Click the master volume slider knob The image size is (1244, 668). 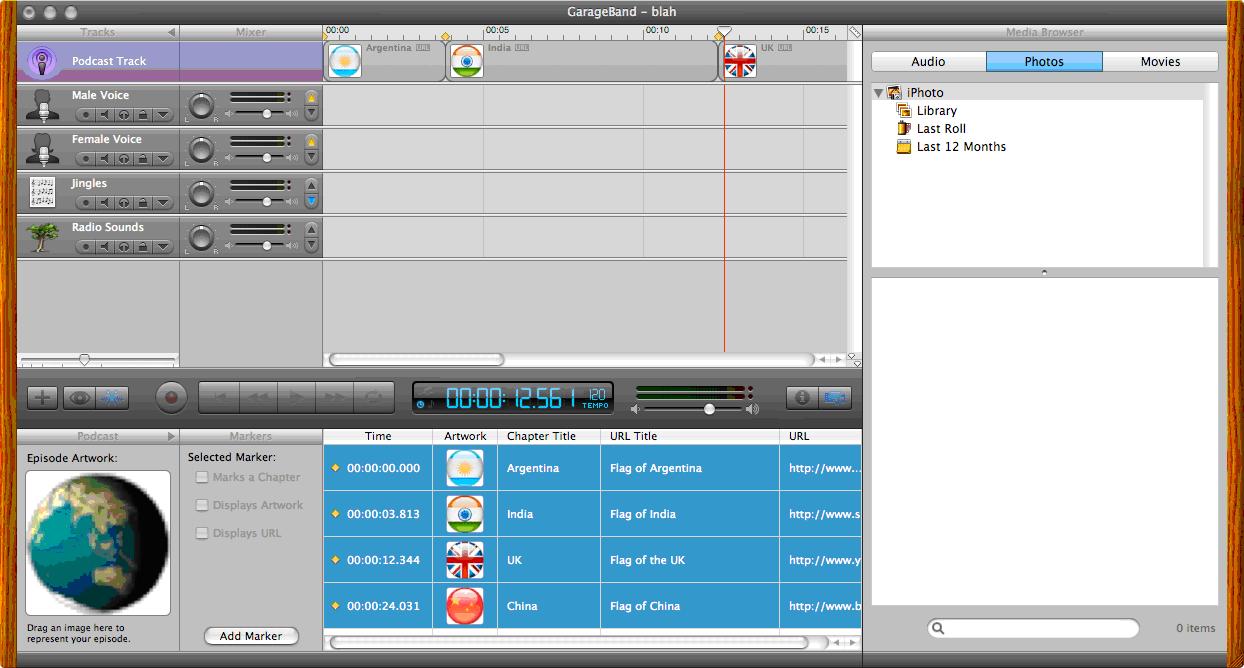pyautogui.click(x=709, y=409)
